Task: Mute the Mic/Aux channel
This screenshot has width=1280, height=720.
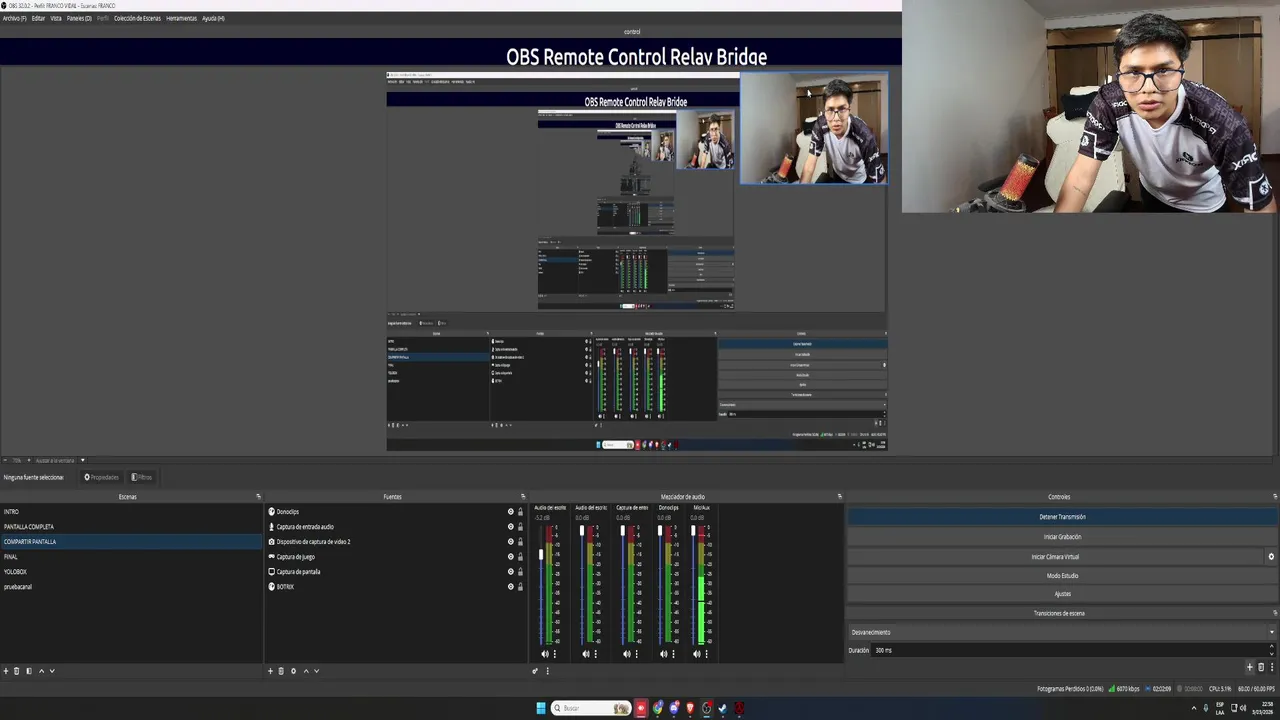Action: (x=697, y=654)
